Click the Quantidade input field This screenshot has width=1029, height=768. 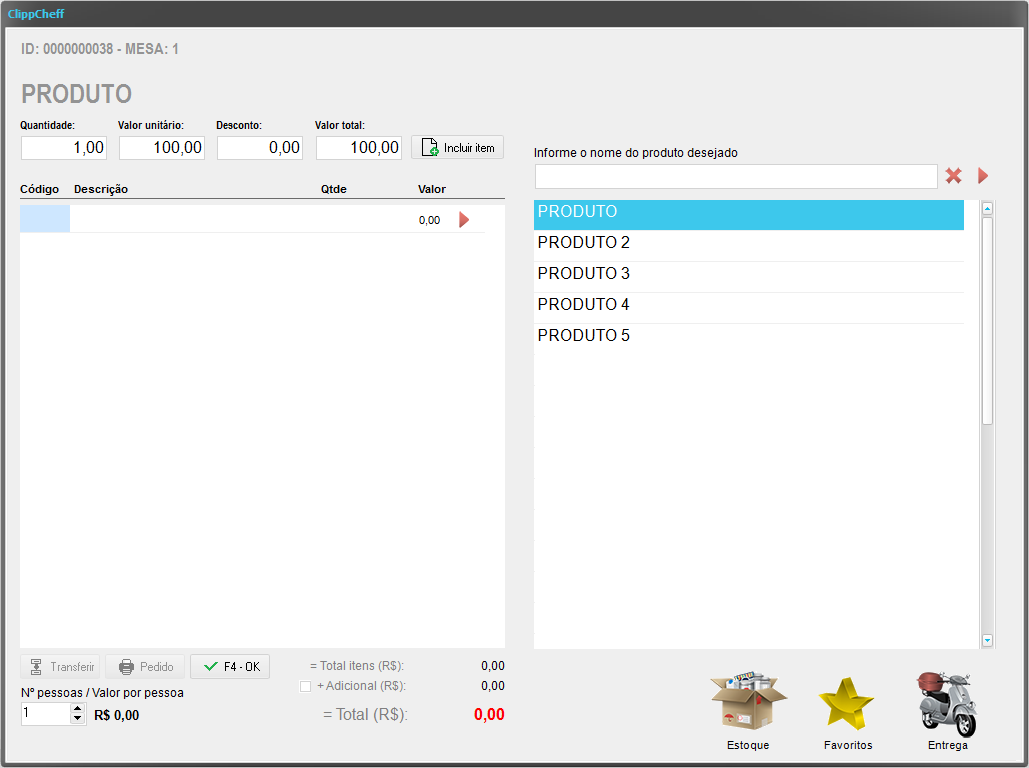point(64,148)
